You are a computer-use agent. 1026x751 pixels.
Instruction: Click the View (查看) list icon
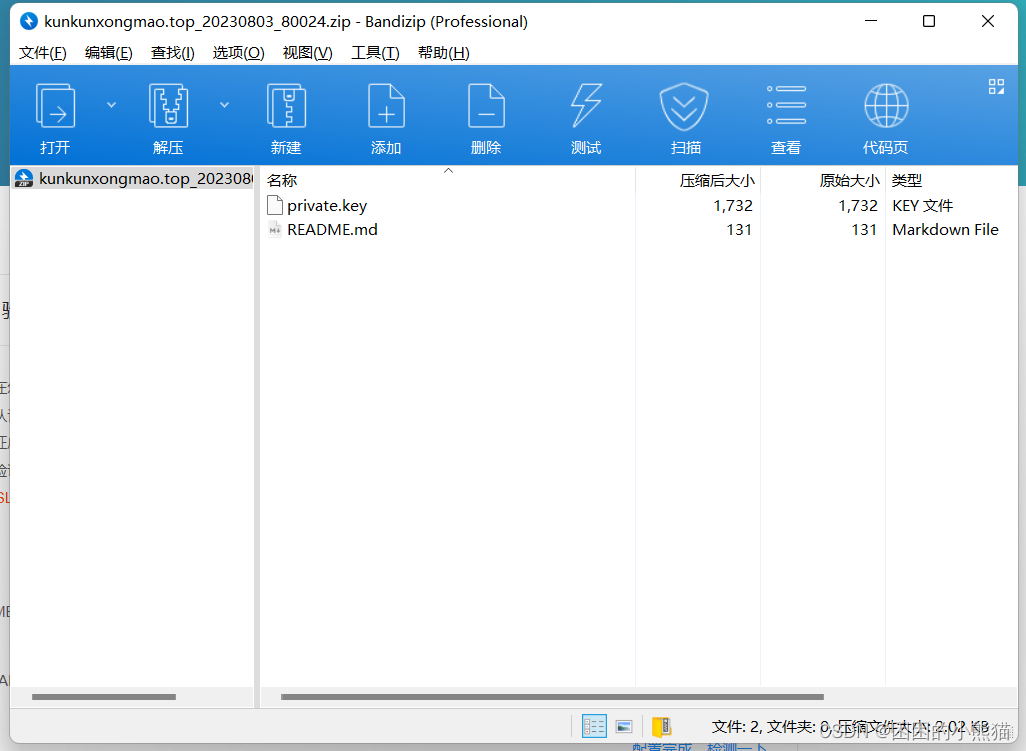pos(786,105)
